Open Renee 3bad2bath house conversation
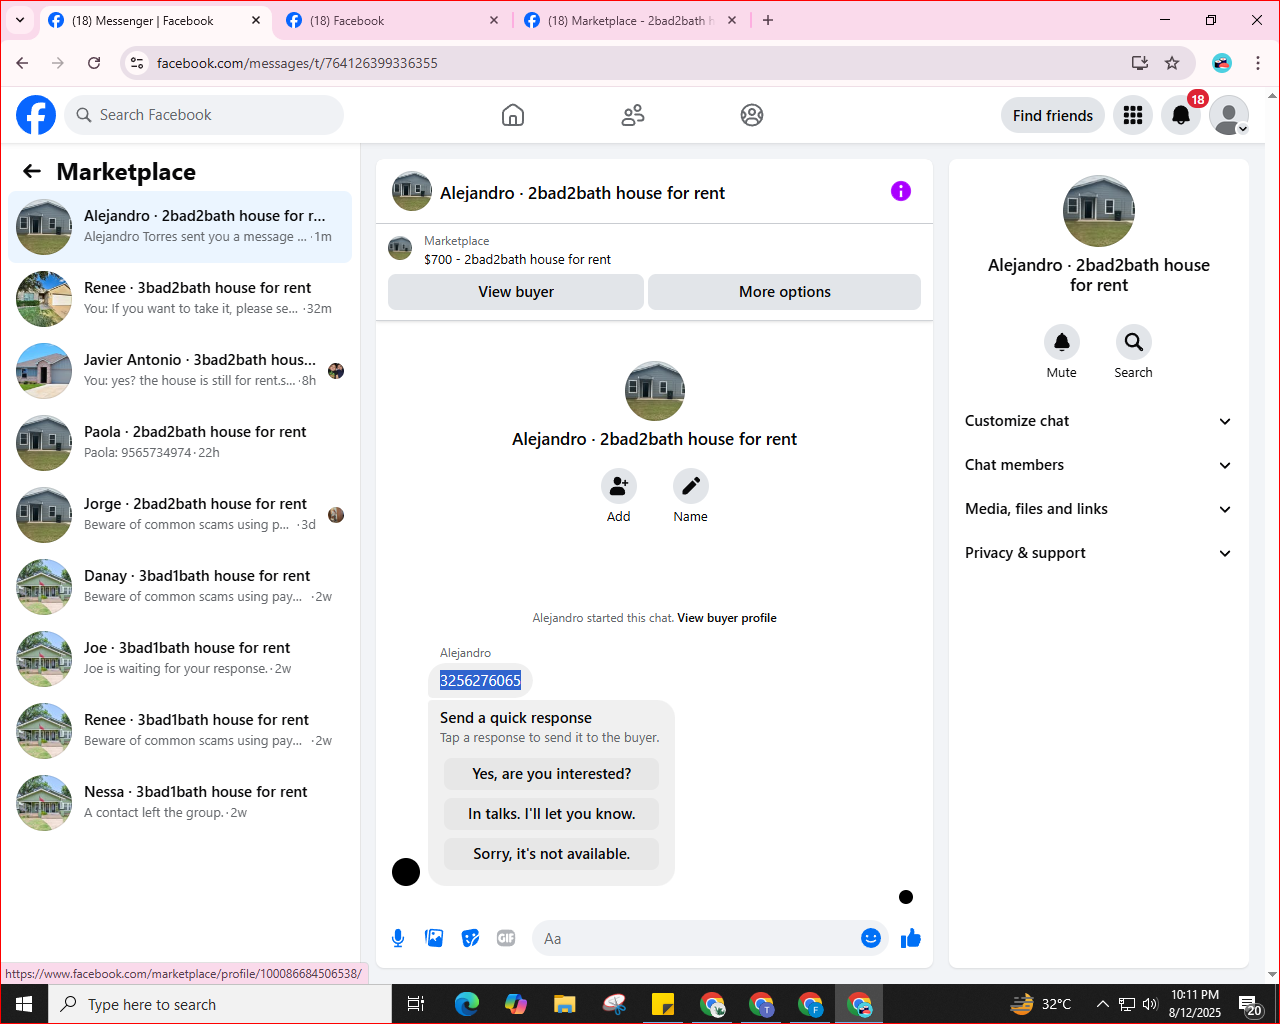1280x1024 pixels. tap(180, 299)
